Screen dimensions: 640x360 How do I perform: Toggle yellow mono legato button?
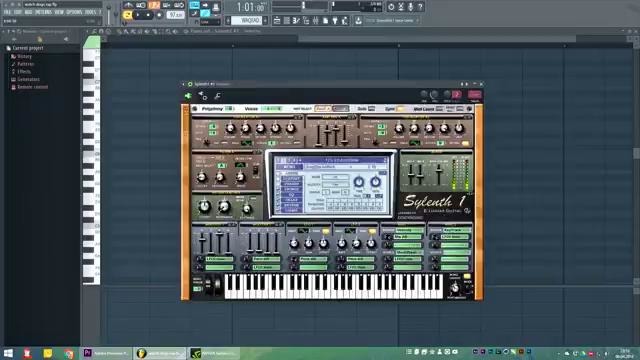tap(467, 277)
